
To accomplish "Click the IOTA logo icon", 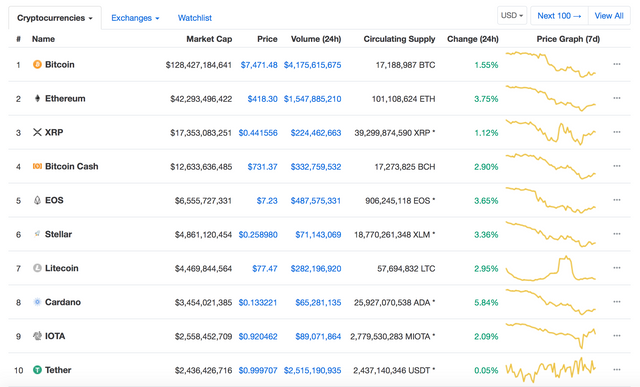I will [37, 336].
